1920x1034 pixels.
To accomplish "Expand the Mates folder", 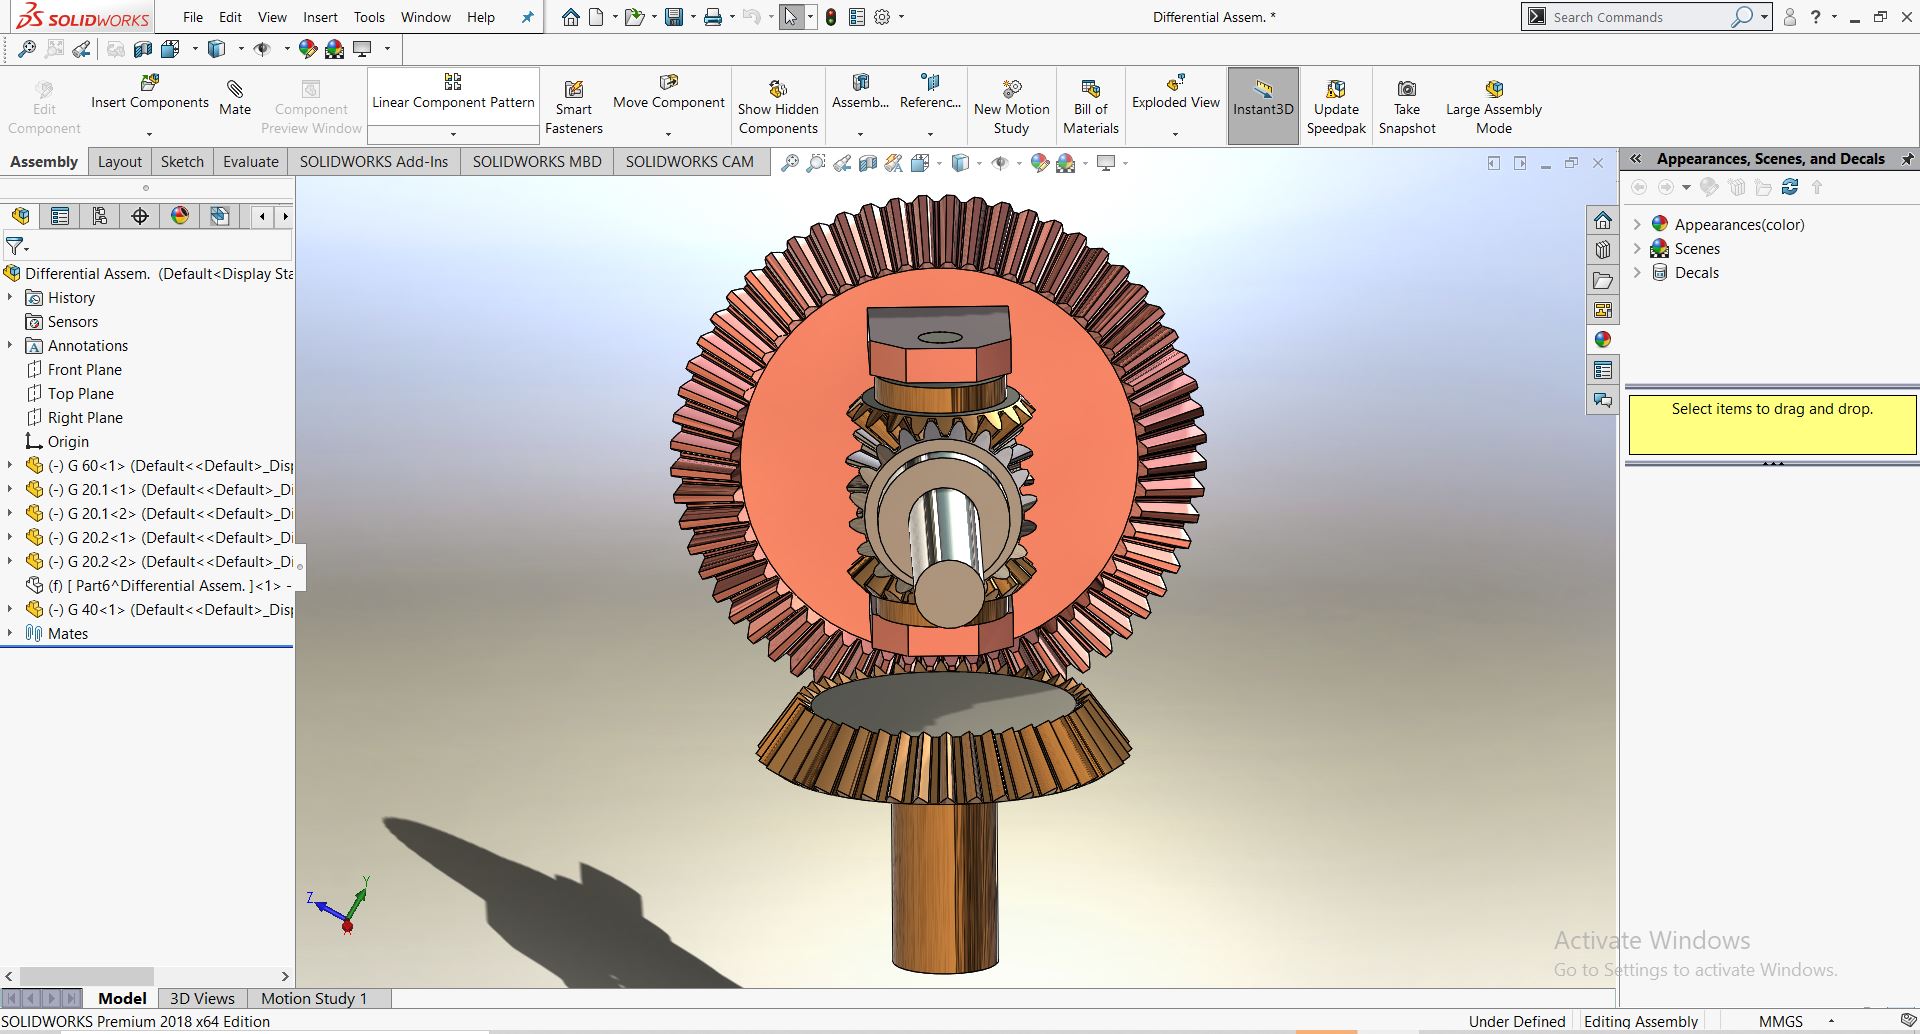I will pyautogui.click(x=10, y=633).
